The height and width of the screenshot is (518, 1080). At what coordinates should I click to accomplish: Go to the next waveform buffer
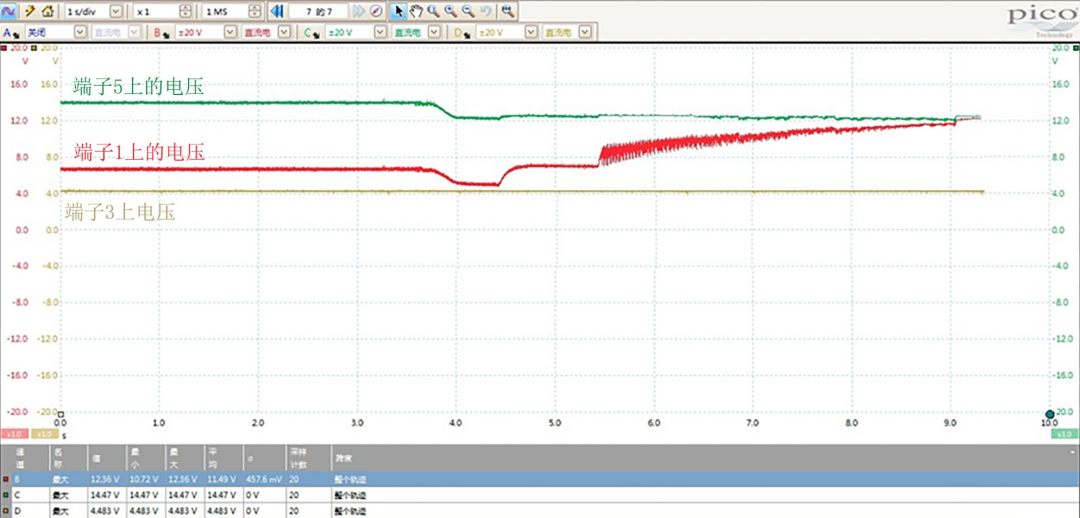(x=359, y=12)
